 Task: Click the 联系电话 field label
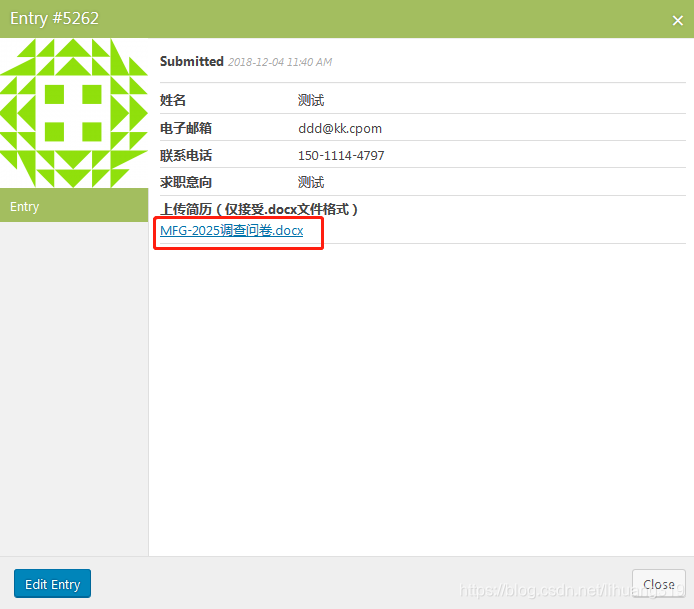coord(186,155)
